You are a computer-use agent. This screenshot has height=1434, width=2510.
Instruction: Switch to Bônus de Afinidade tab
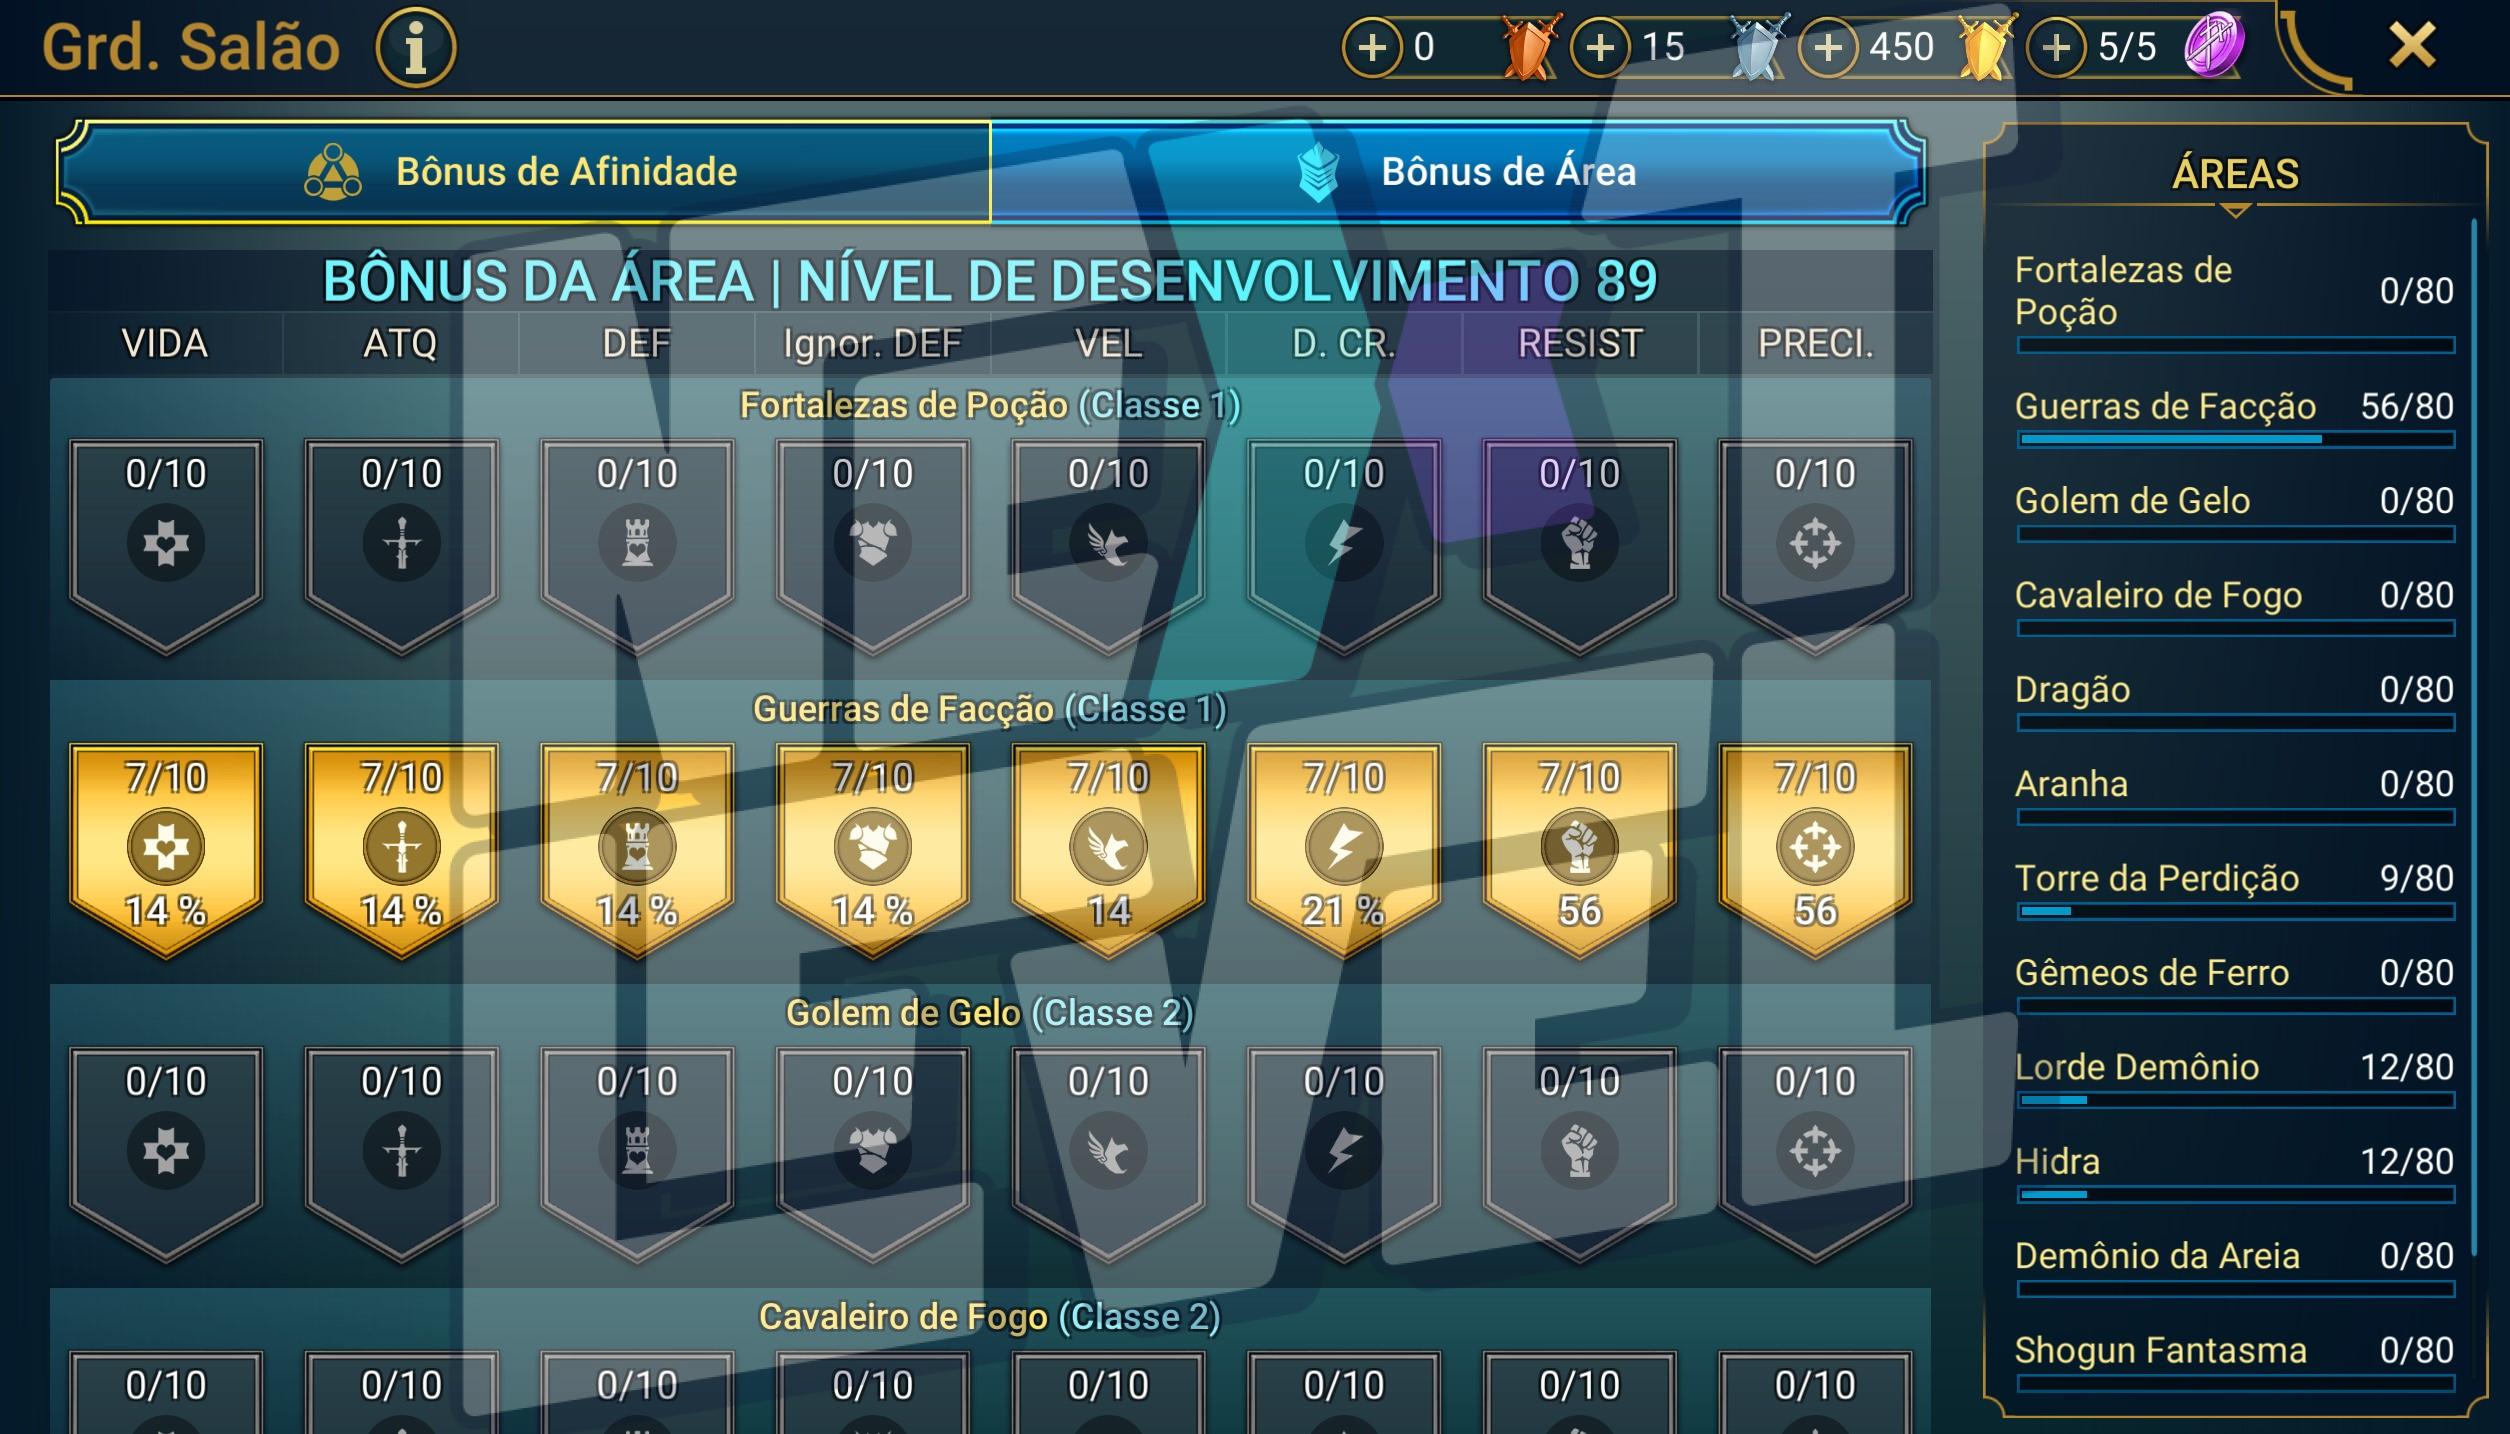click(x=524, y=172)
